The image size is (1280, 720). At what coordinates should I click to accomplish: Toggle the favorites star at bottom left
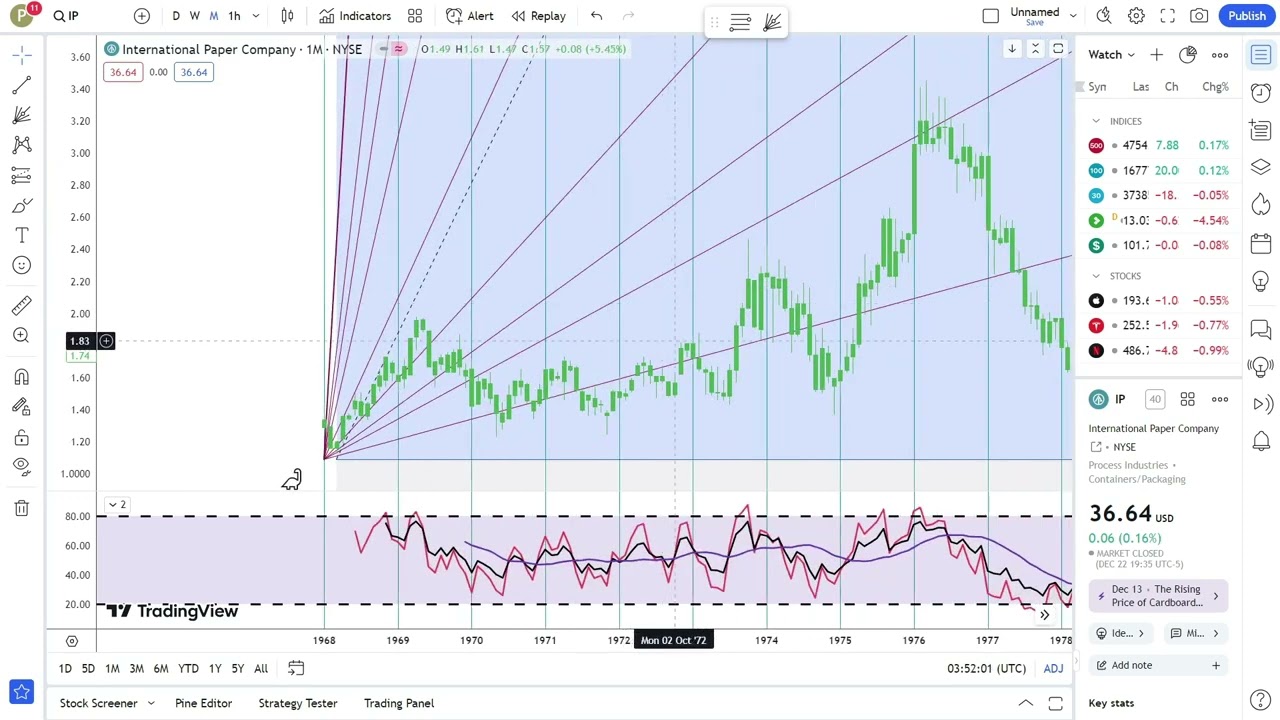coord(21,692)
